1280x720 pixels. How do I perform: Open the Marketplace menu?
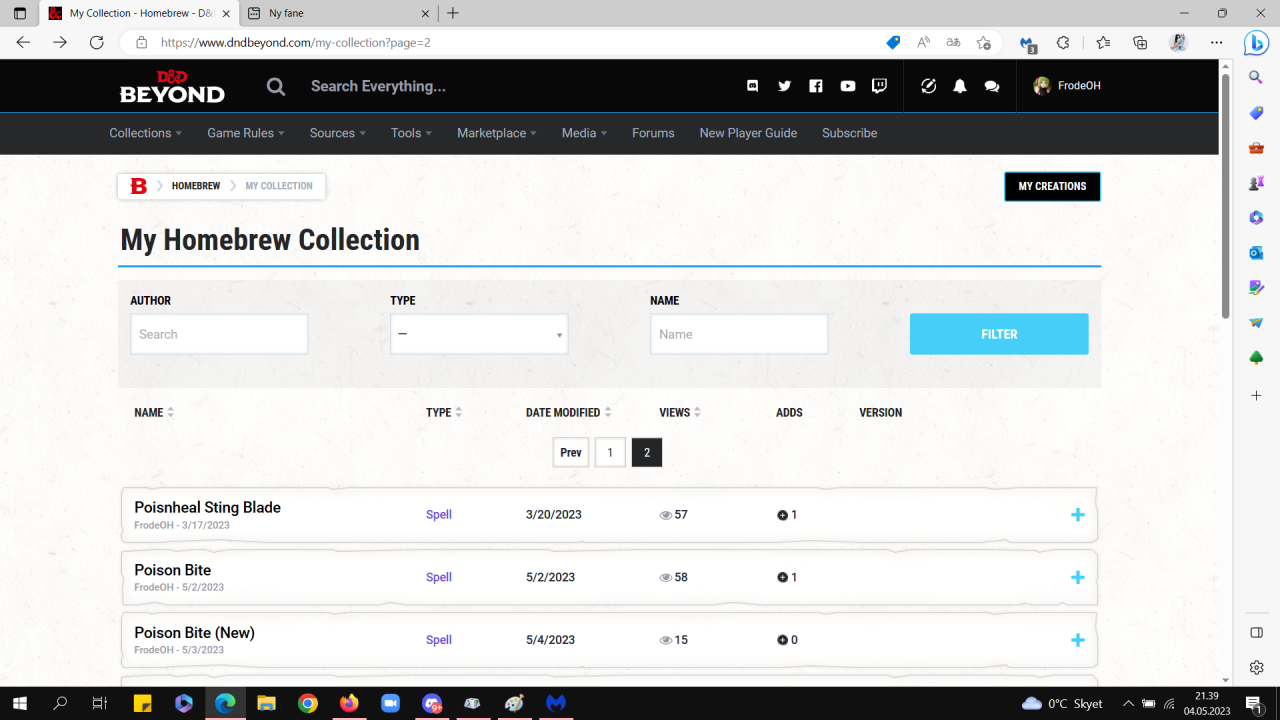click(496, 133)
